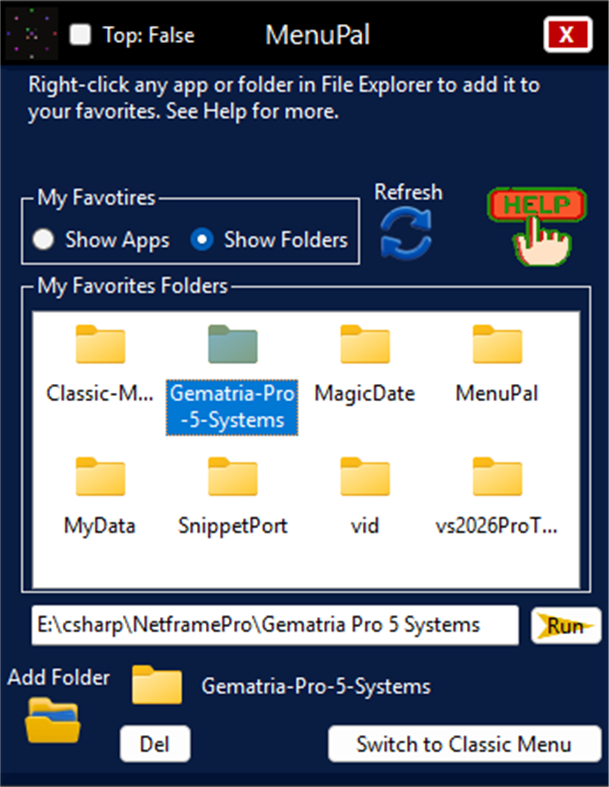The image size is (609, 787).
Task: Select the Classic-M... folder icon
Action: 100,344
